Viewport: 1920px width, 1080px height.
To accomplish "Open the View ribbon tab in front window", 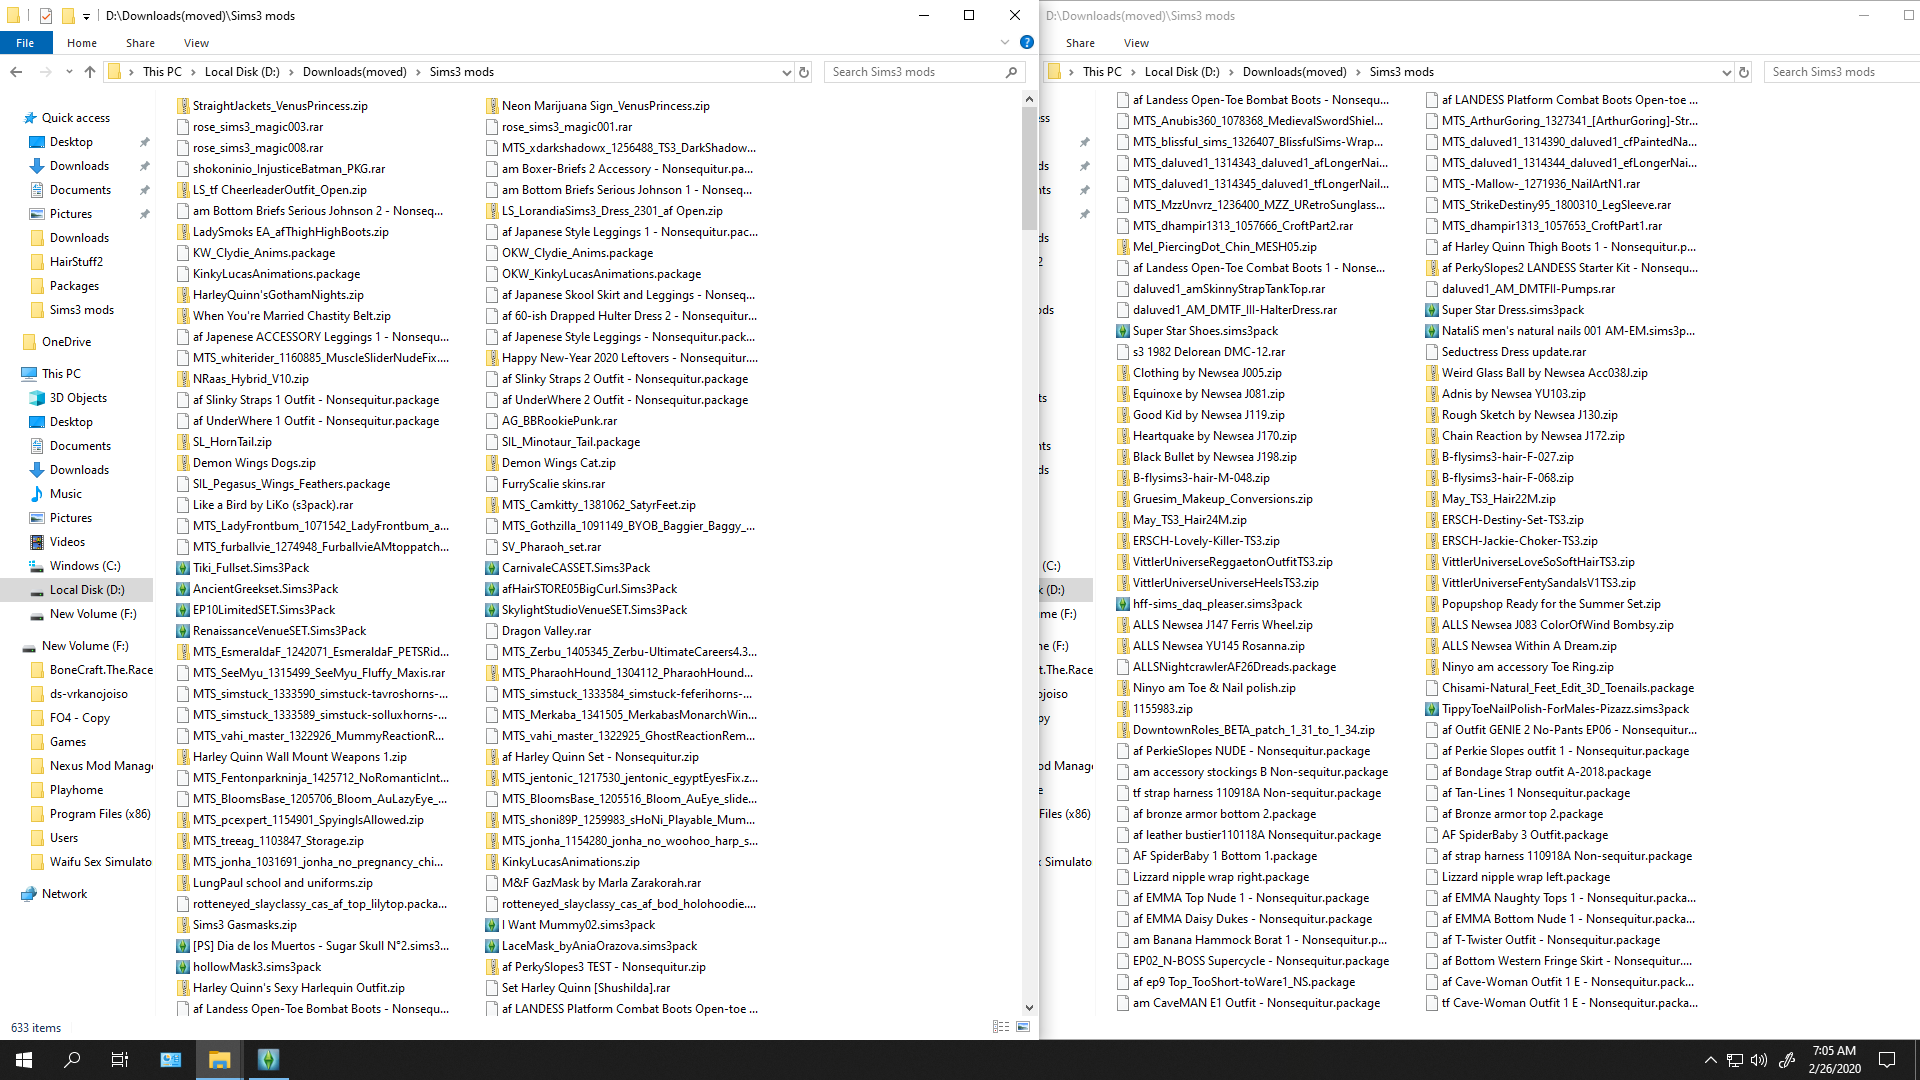I will click(x=196, y=43).
